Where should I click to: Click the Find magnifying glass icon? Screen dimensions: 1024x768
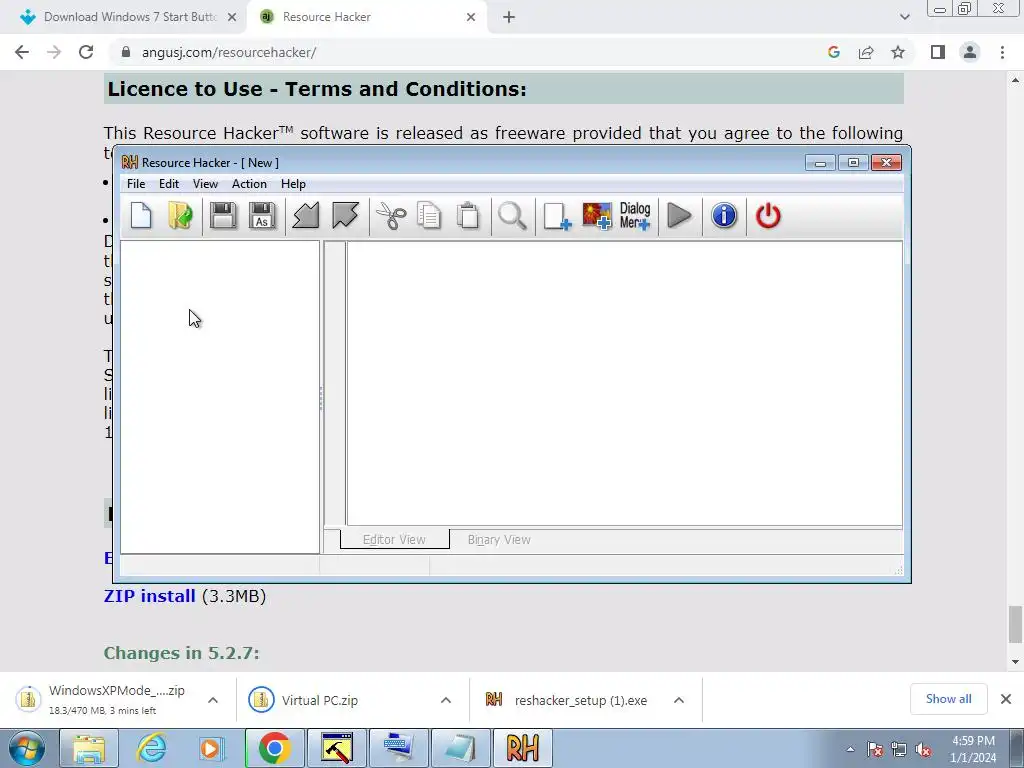pos(512,216)
